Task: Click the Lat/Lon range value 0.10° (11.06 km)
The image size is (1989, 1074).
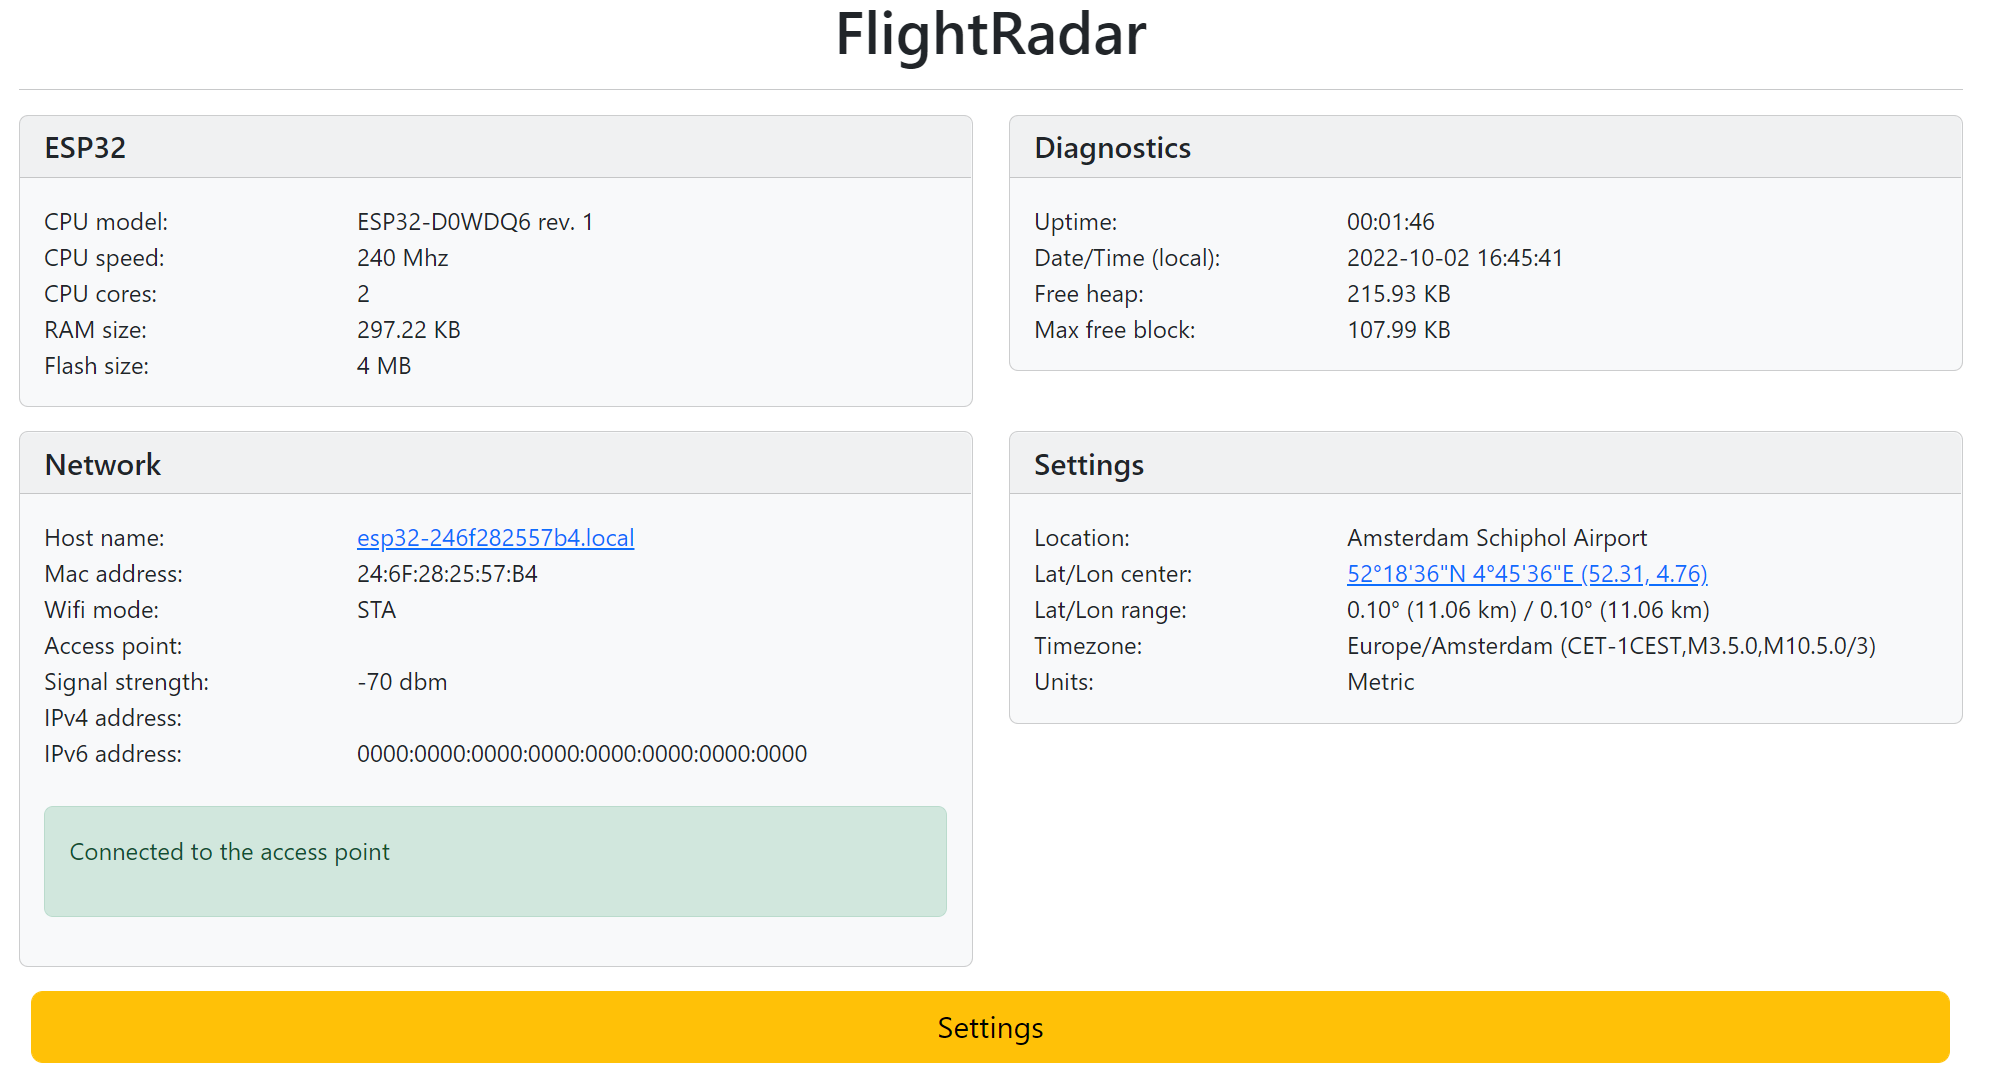Action: [x=1528, y=610]
